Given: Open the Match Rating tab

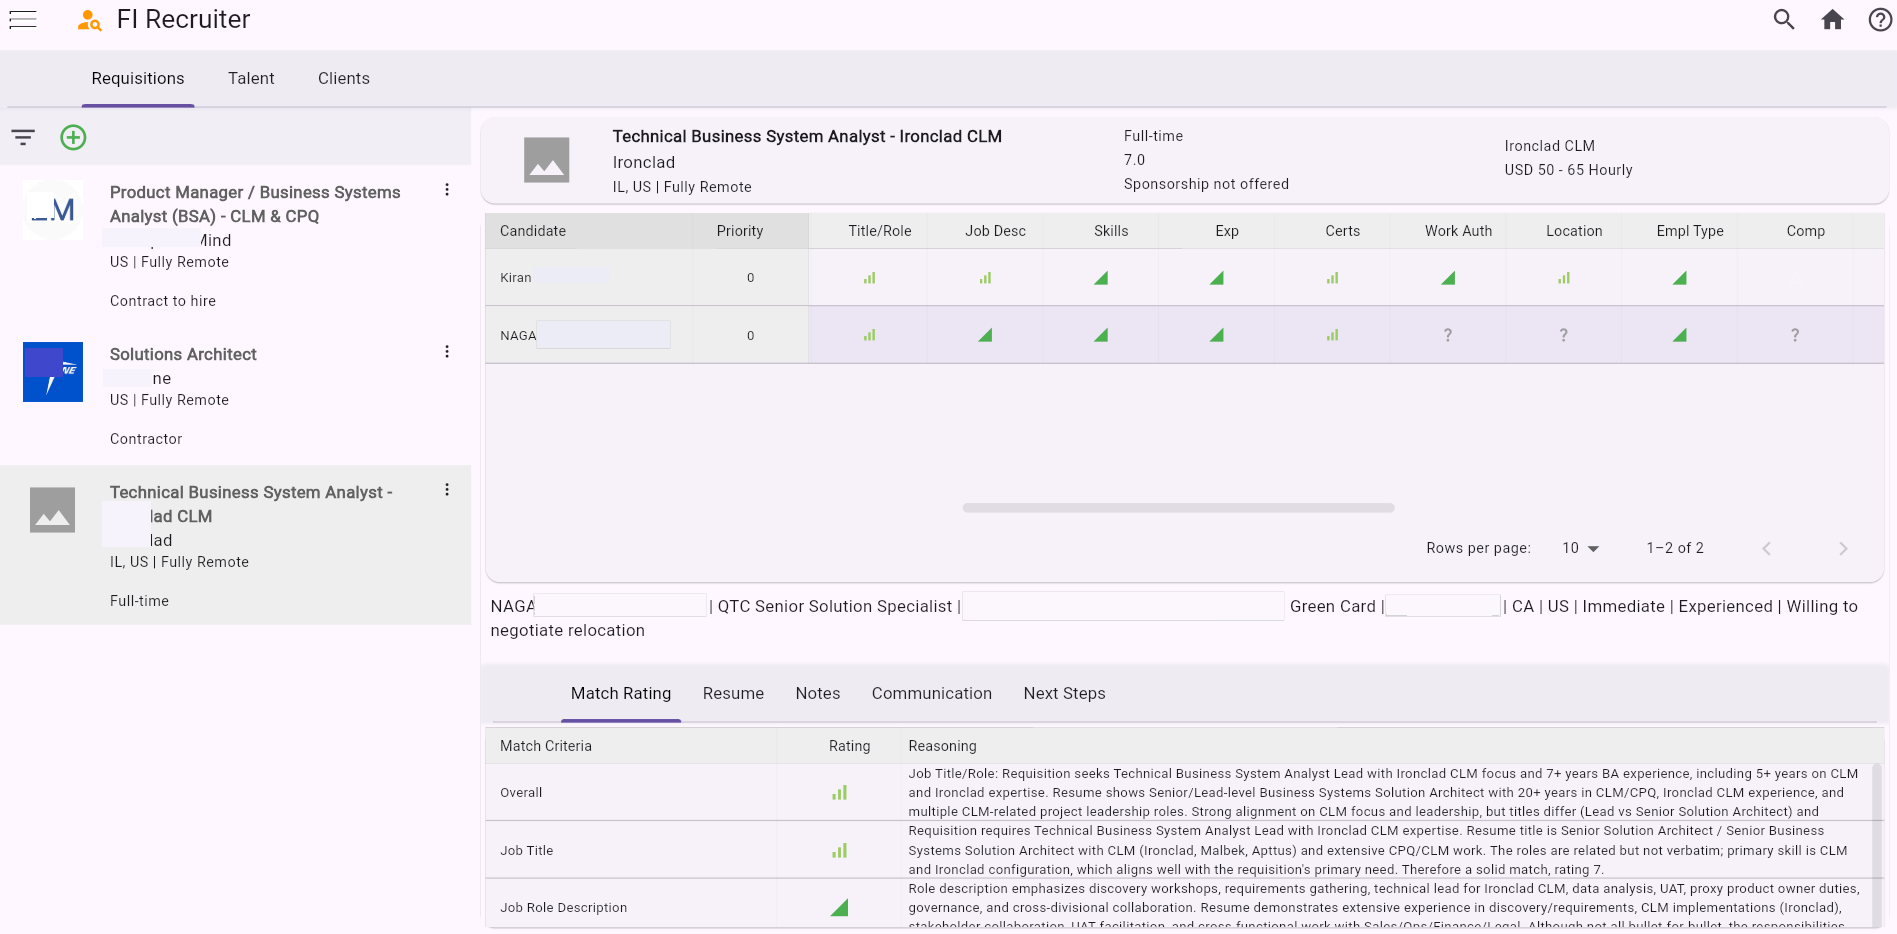Looking at the screenshot, I should coord(621,693).
